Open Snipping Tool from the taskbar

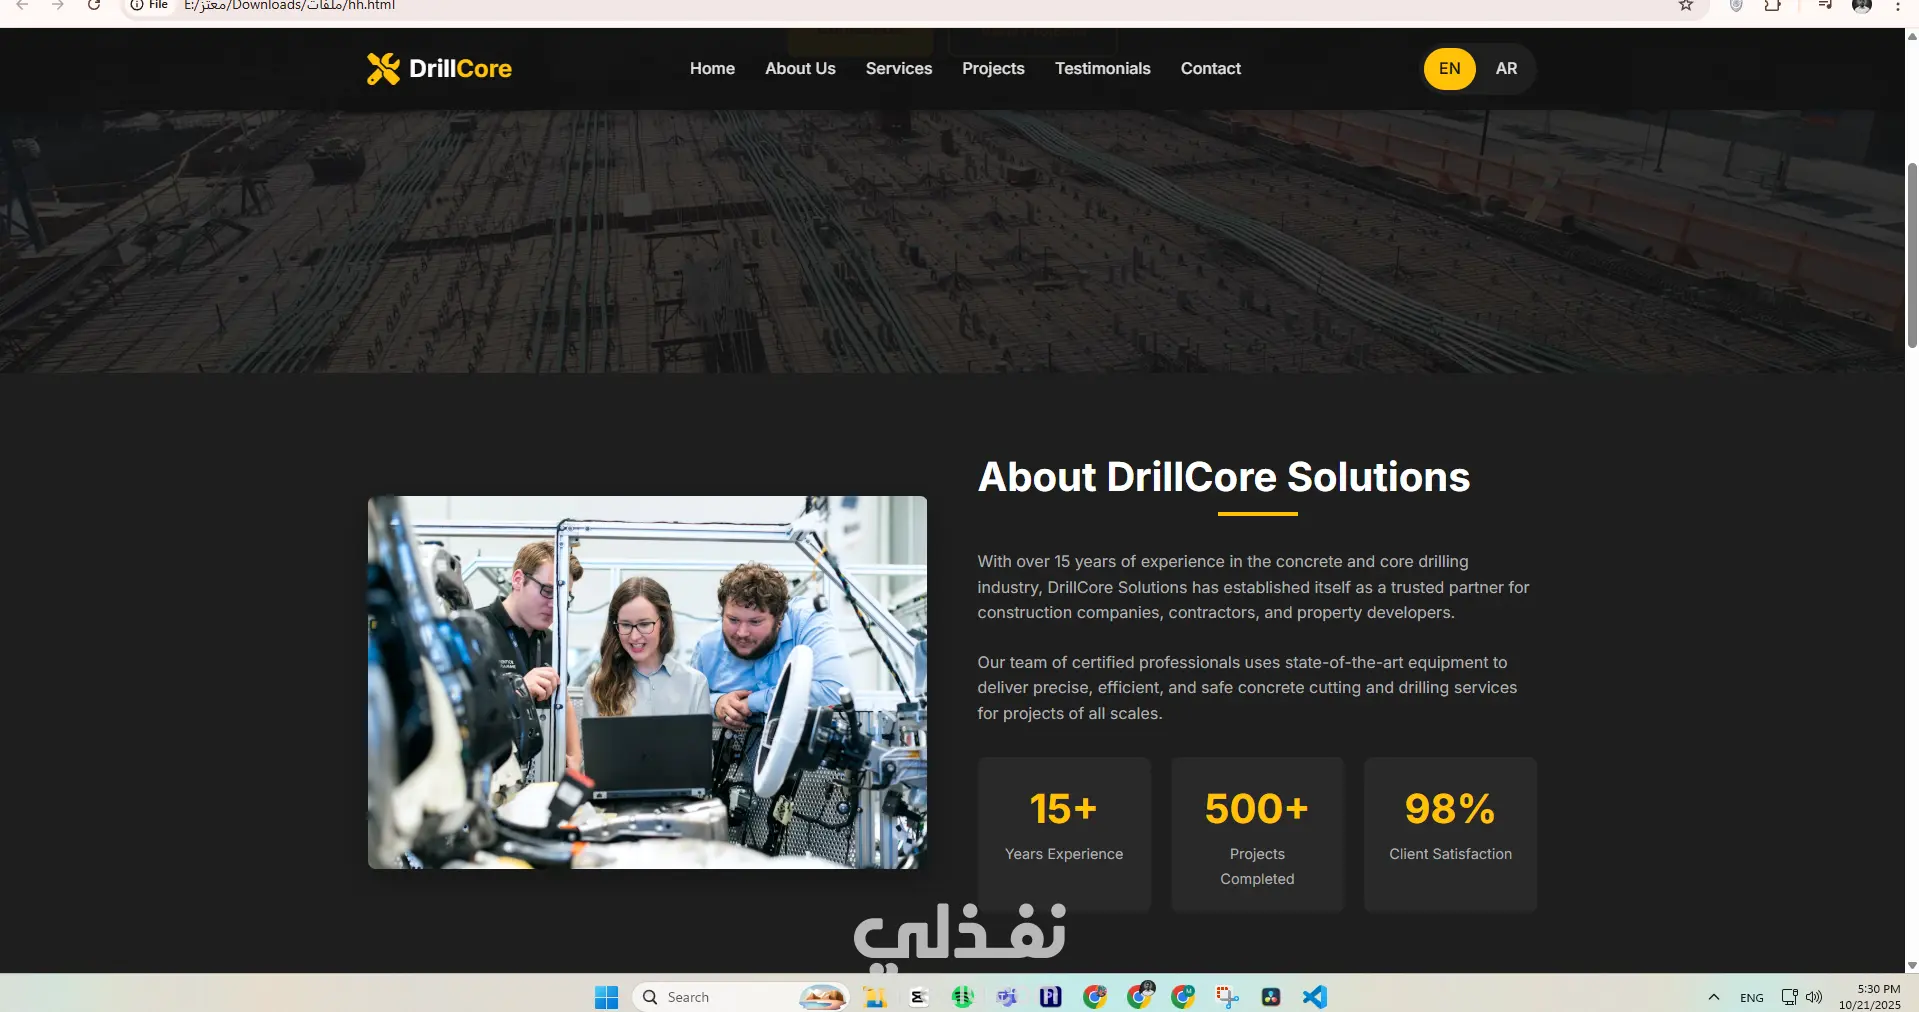tap(1227, 997)
